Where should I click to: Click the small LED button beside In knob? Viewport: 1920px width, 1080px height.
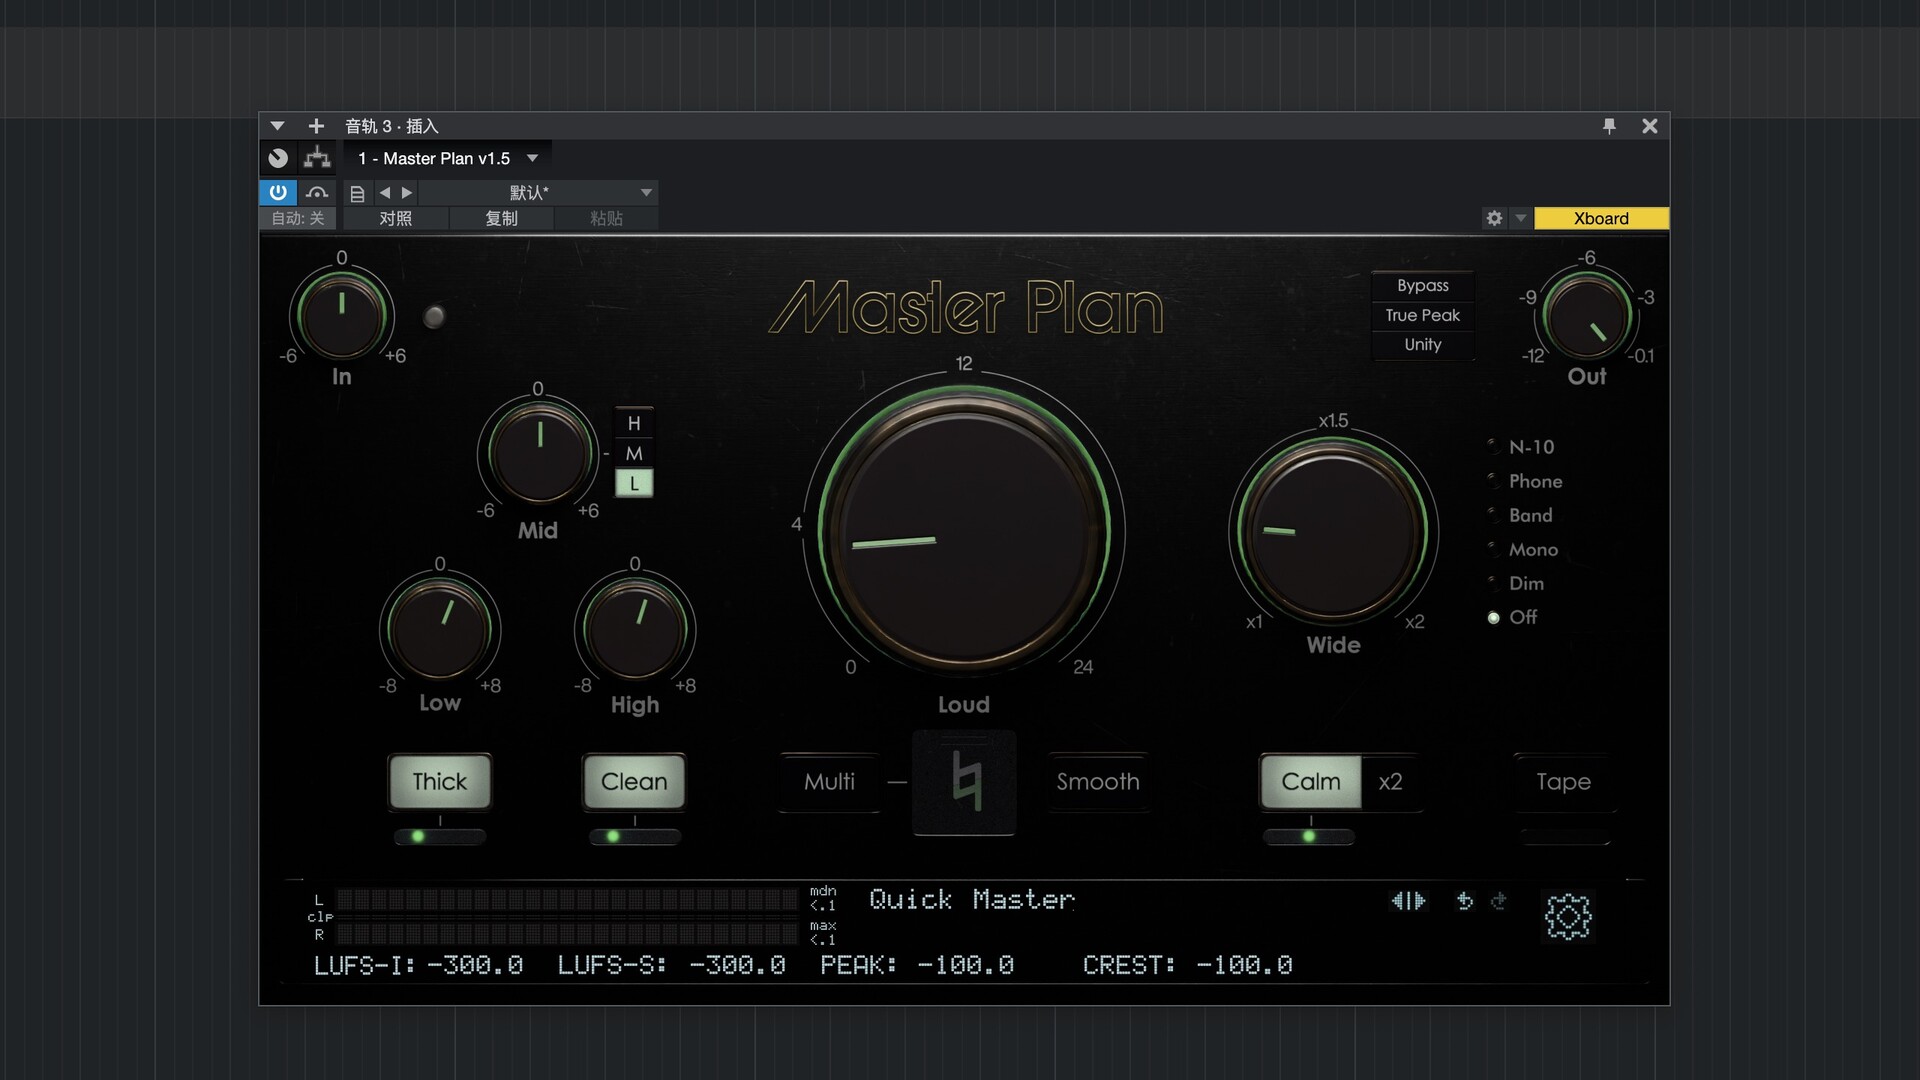(434, 317)
